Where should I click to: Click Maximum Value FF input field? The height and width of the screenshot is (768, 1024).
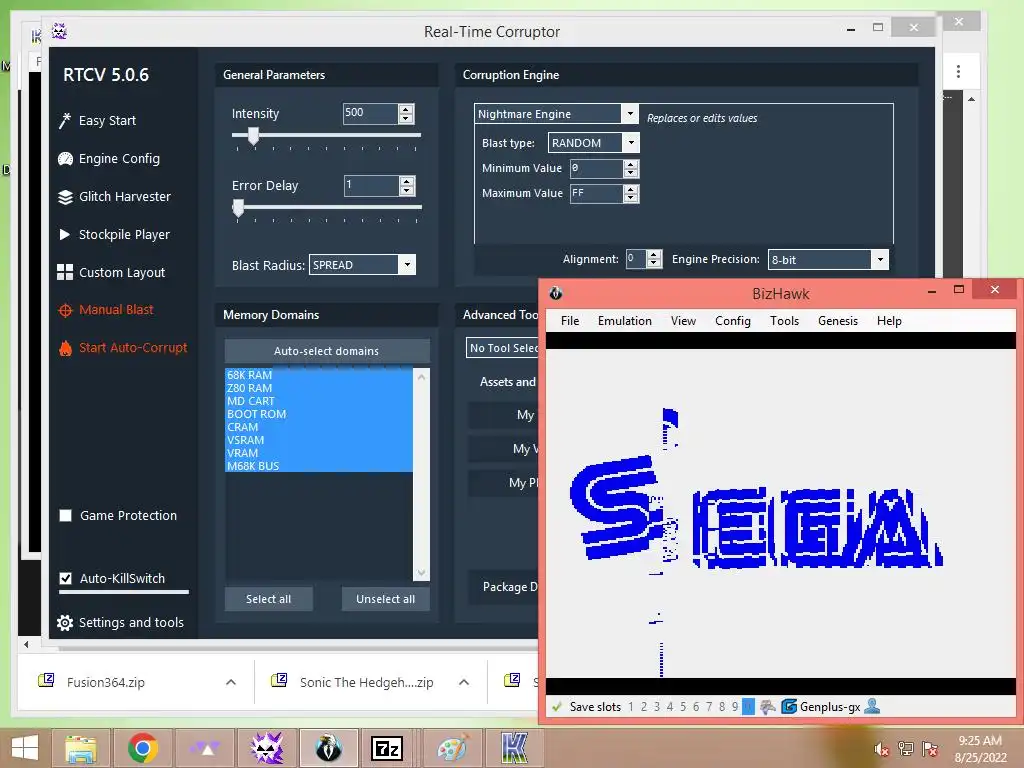click(597, 193)
